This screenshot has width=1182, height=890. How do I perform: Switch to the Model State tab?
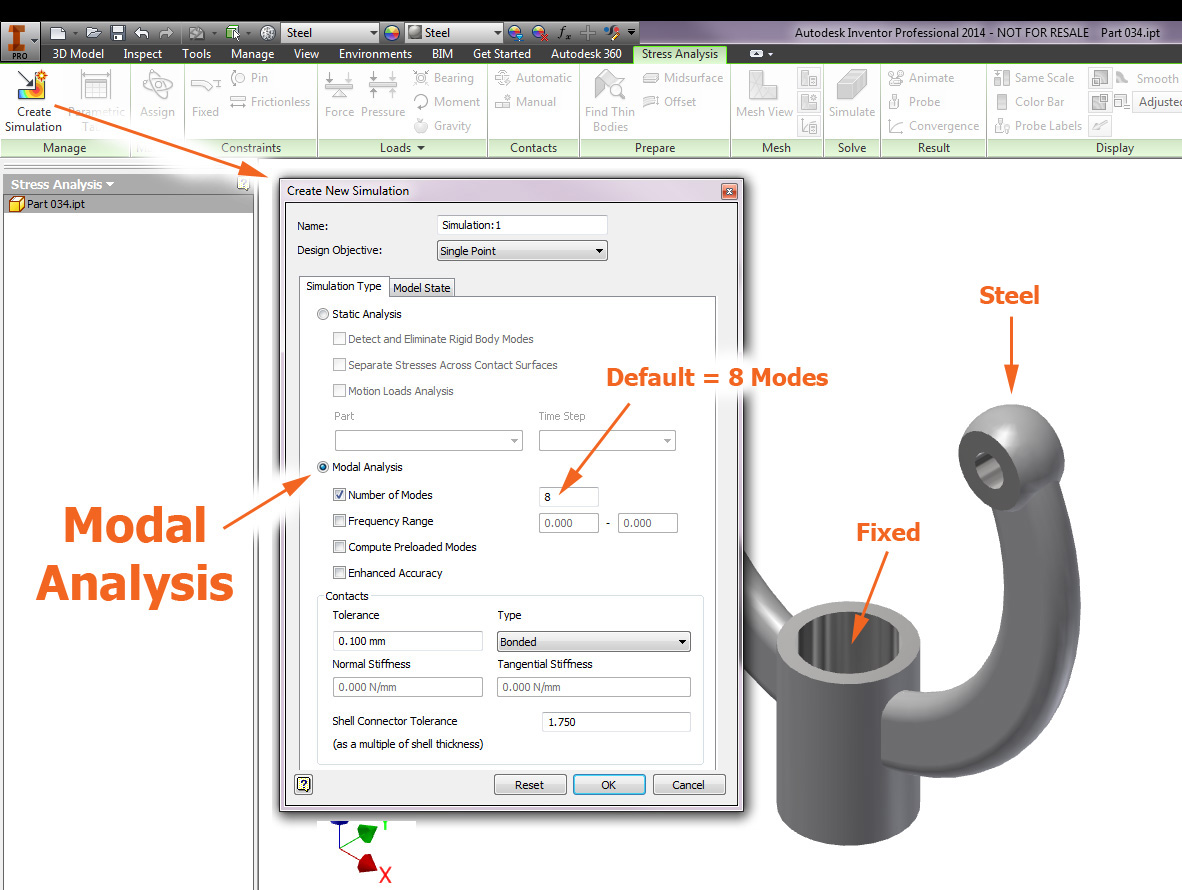click(x=421, y=288)
